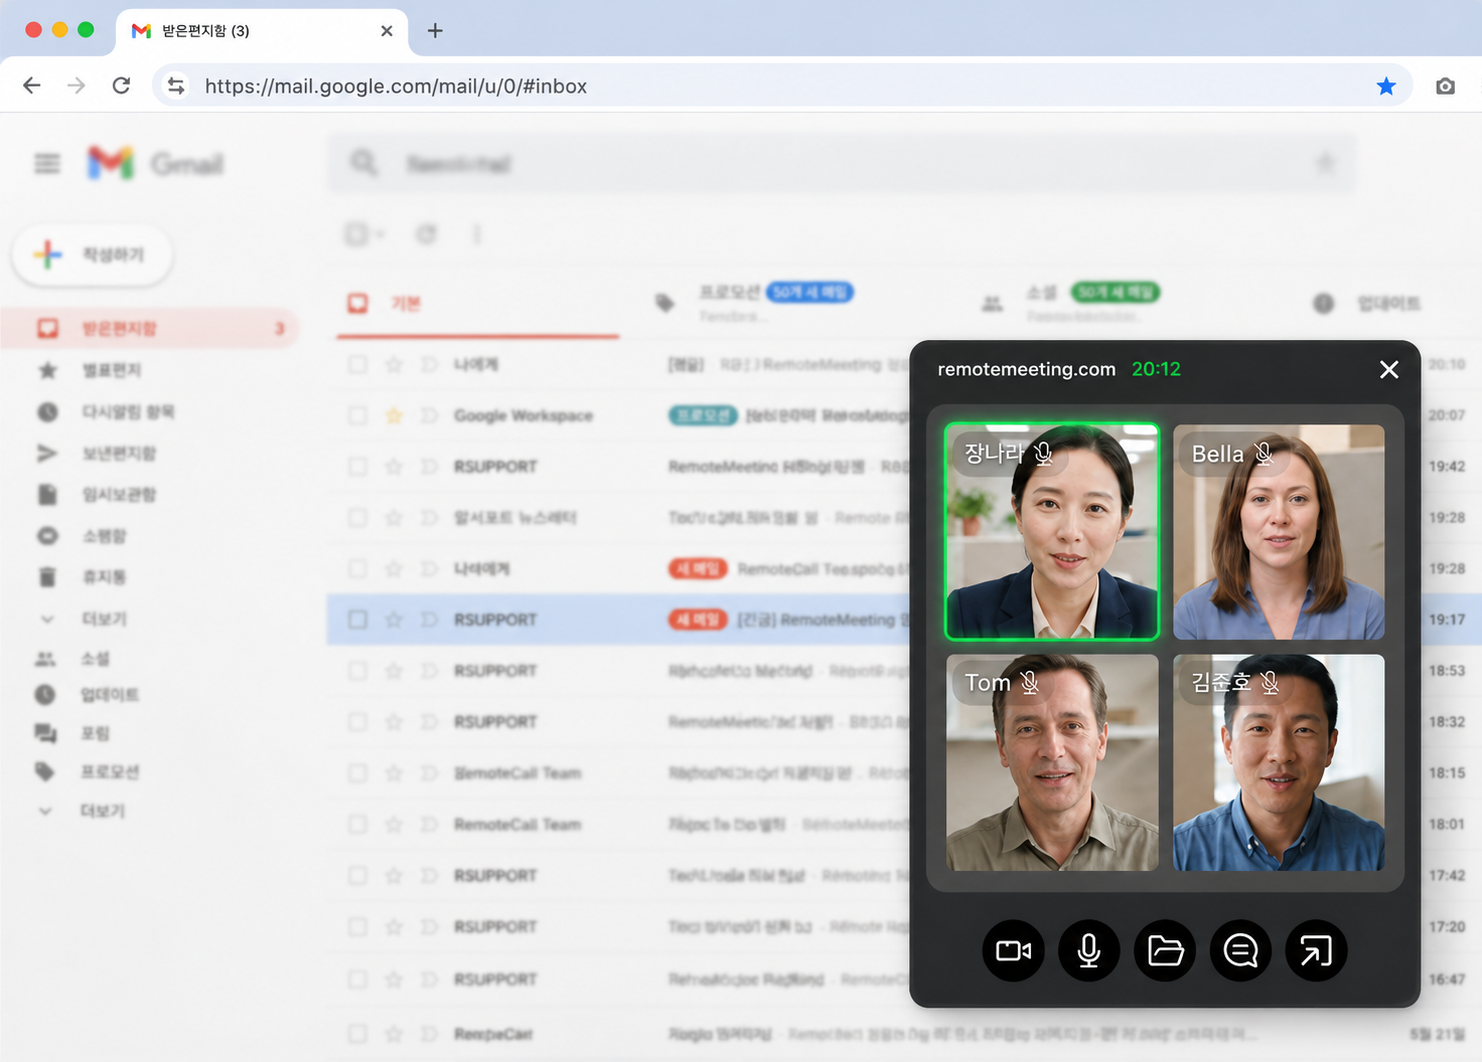1482x1062 pixels.
Task: Select the 받은편지함 (3) browser tab
Action: (x=262, y=31)
